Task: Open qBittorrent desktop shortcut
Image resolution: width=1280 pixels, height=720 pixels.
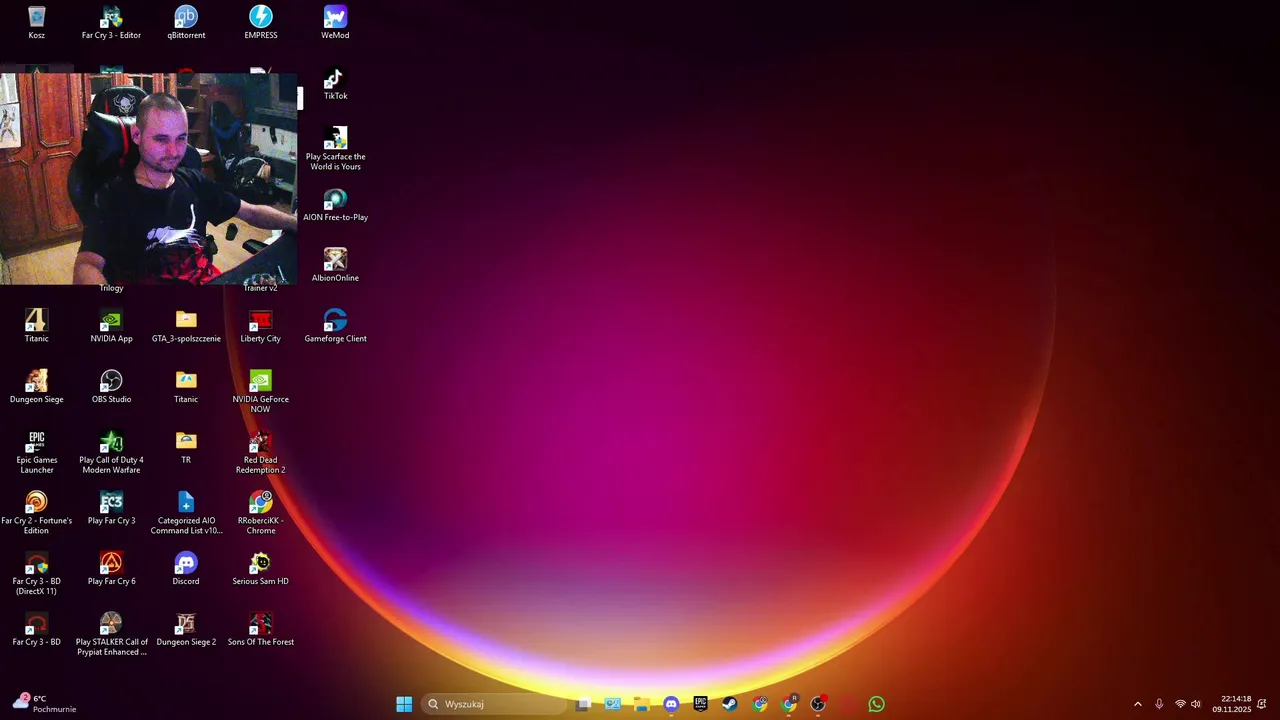Action: tap(186, 23)
